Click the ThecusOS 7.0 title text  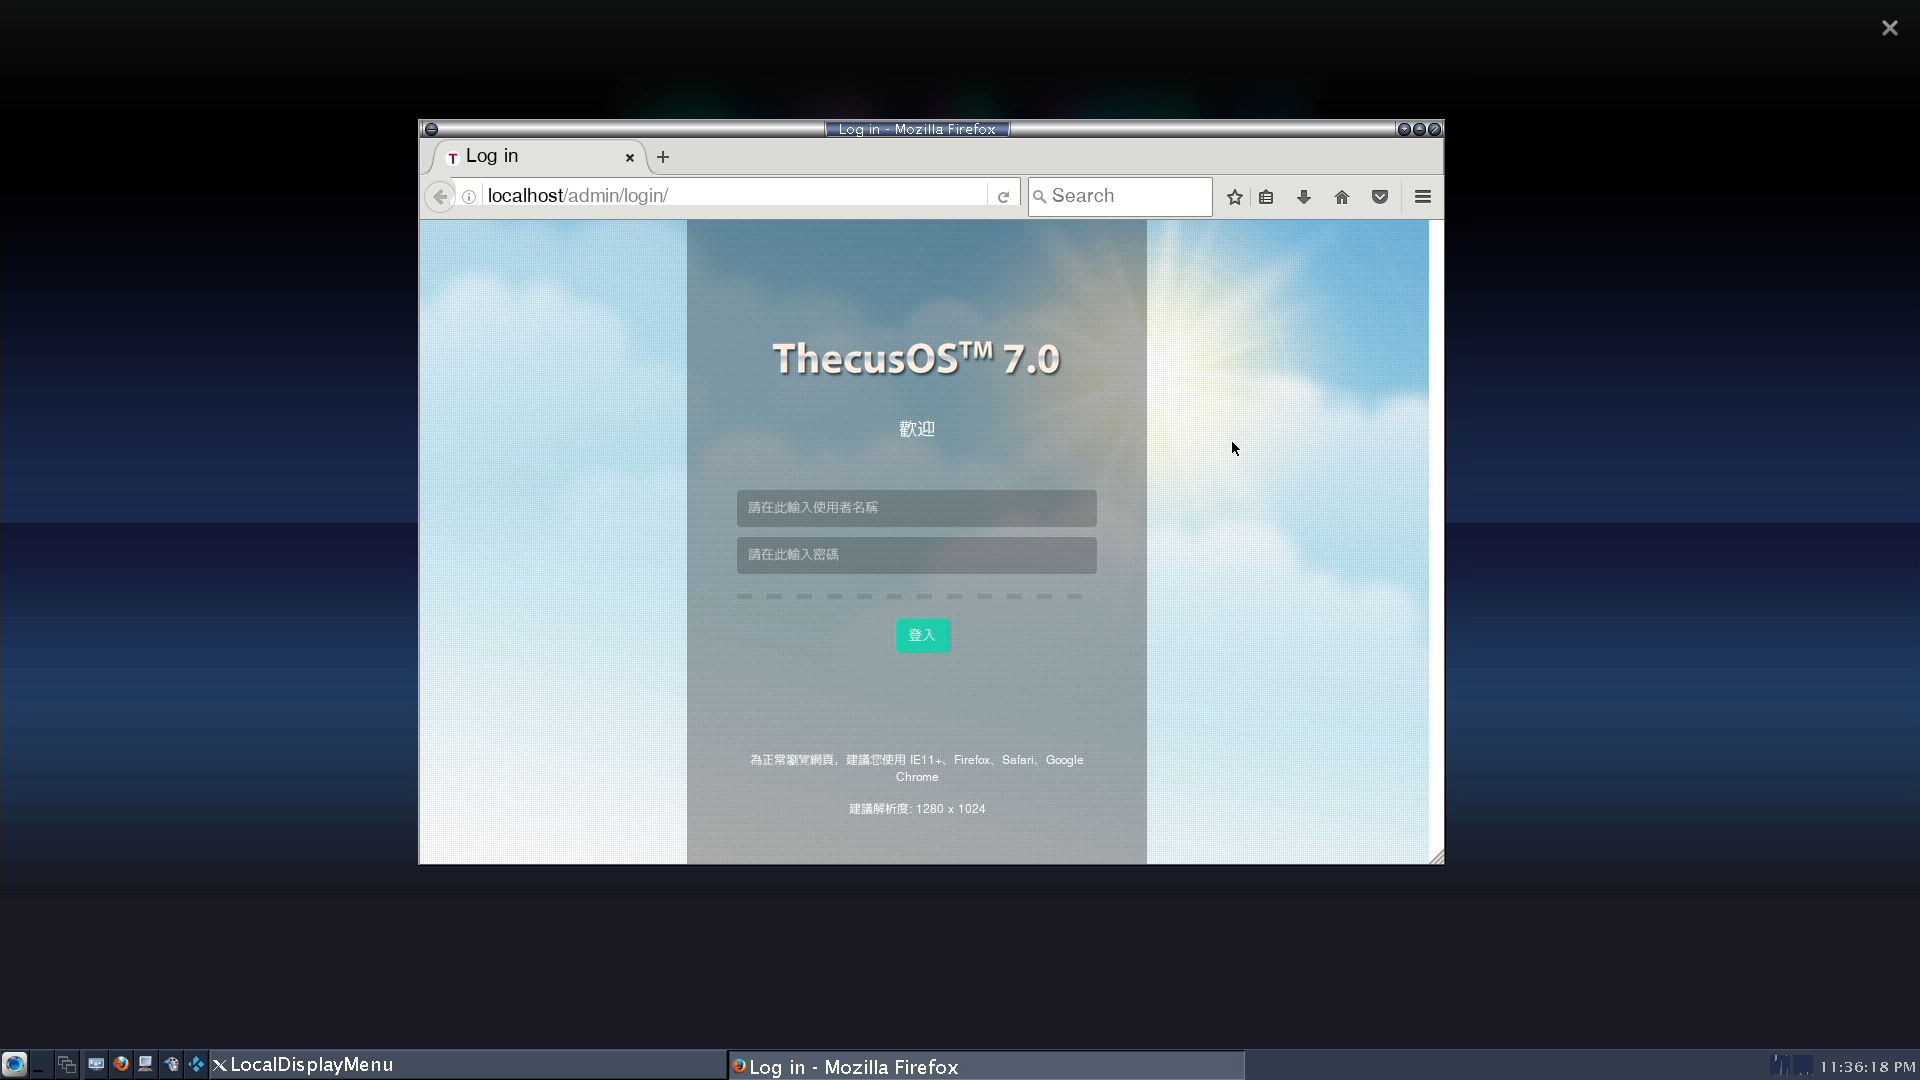[x=916, y=359]
